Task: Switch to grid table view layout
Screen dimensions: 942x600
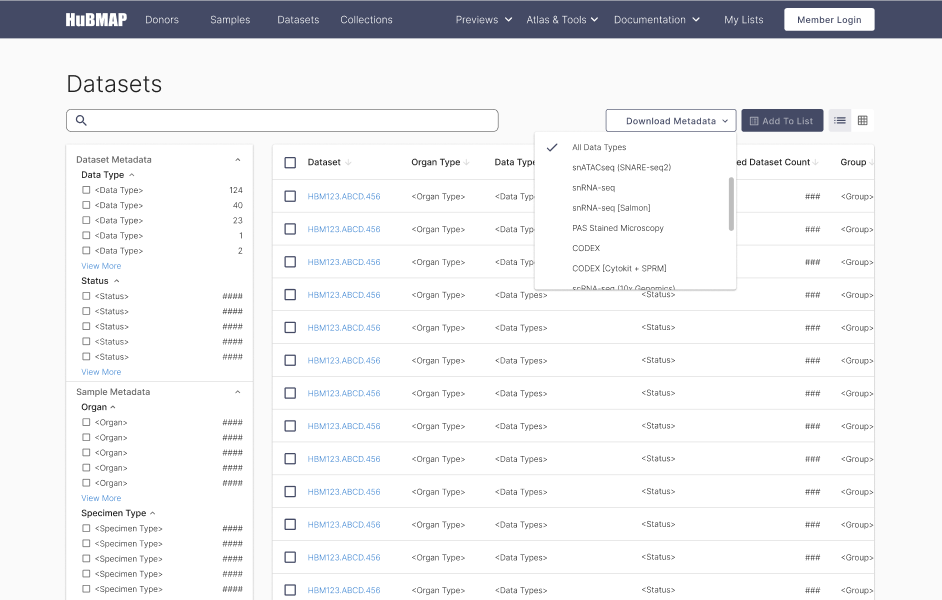Action: [x=861, y=119]
